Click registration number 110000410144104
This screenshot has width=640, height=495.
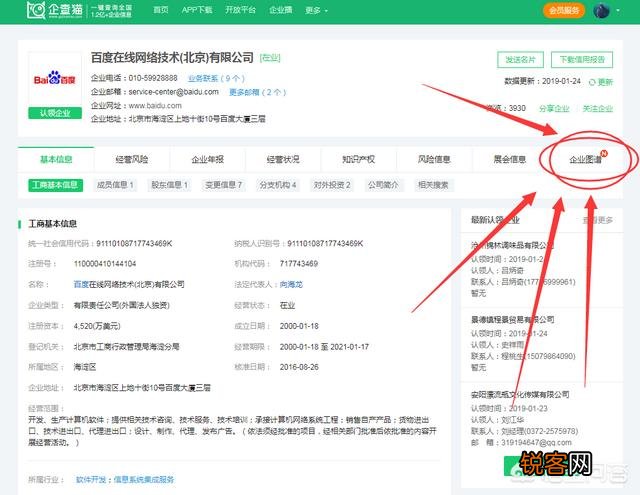point(105,264)
